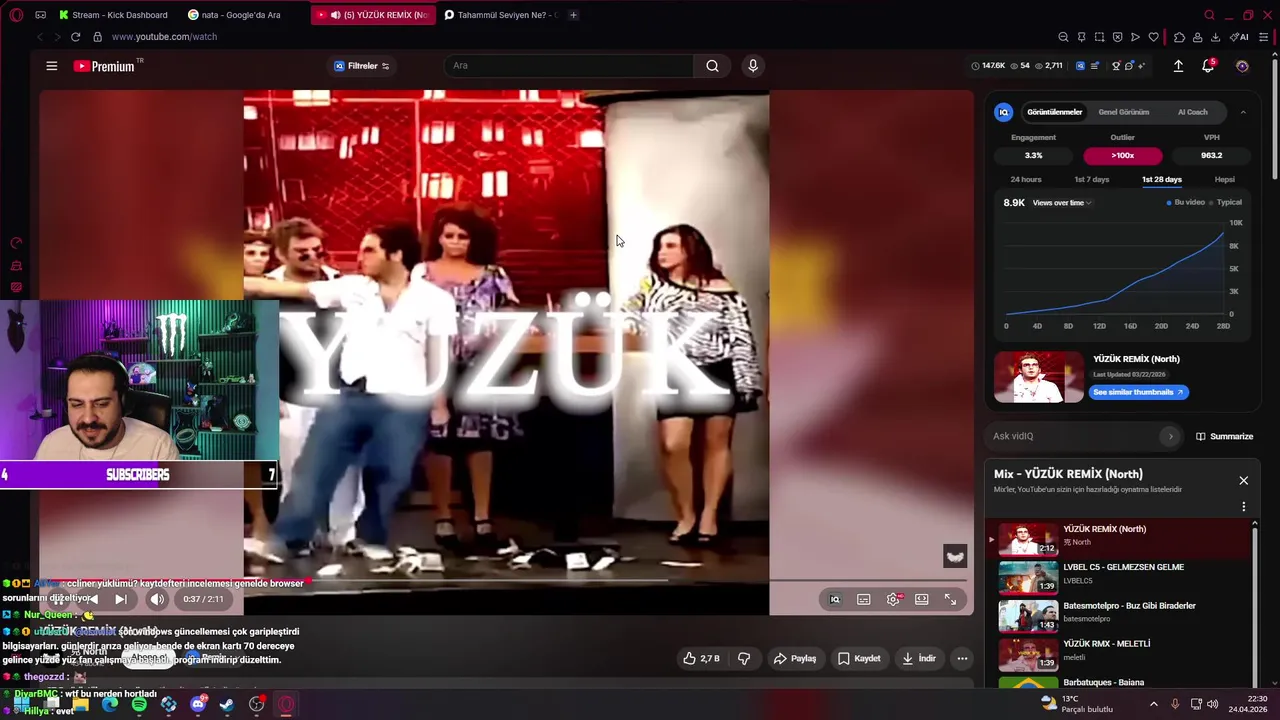Switch to the Genel Görünüm tab

[x=1123, y=112]
